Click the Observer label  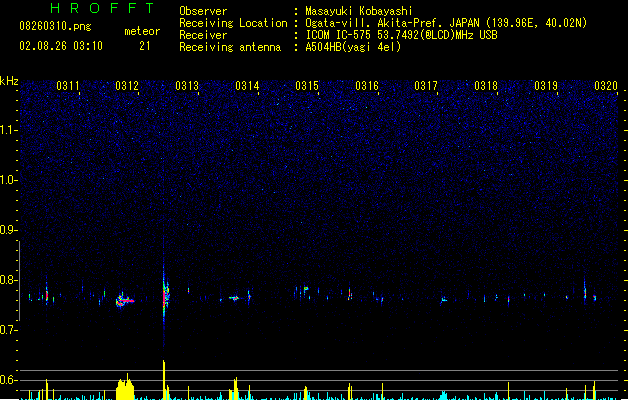[x=203, y=11]
